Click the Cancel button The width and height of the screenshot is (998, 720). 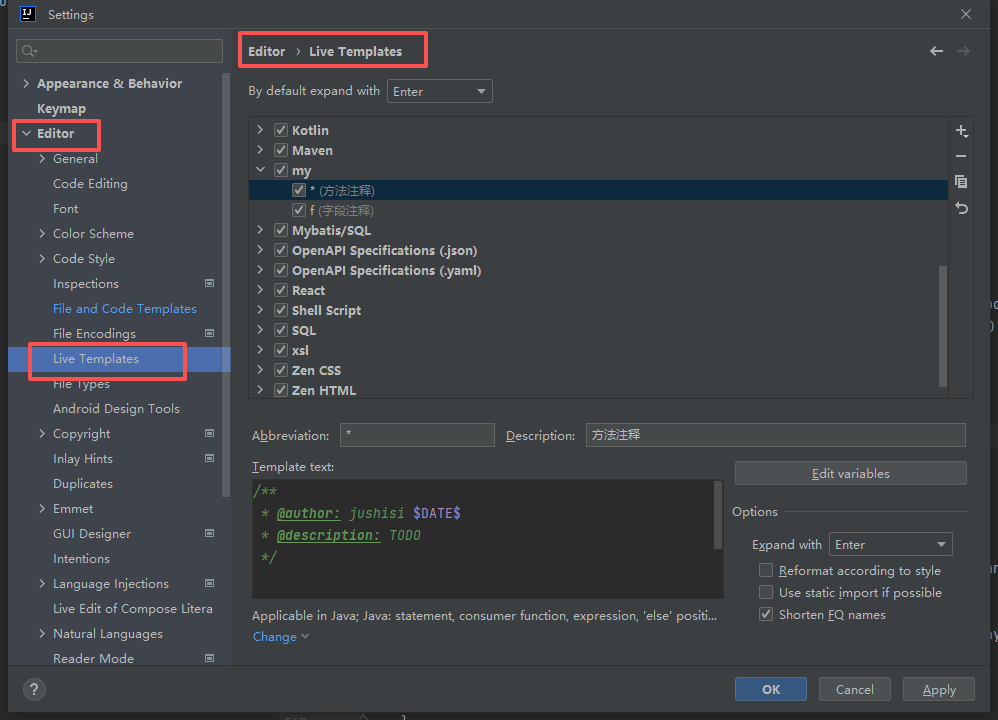(854, 689)
